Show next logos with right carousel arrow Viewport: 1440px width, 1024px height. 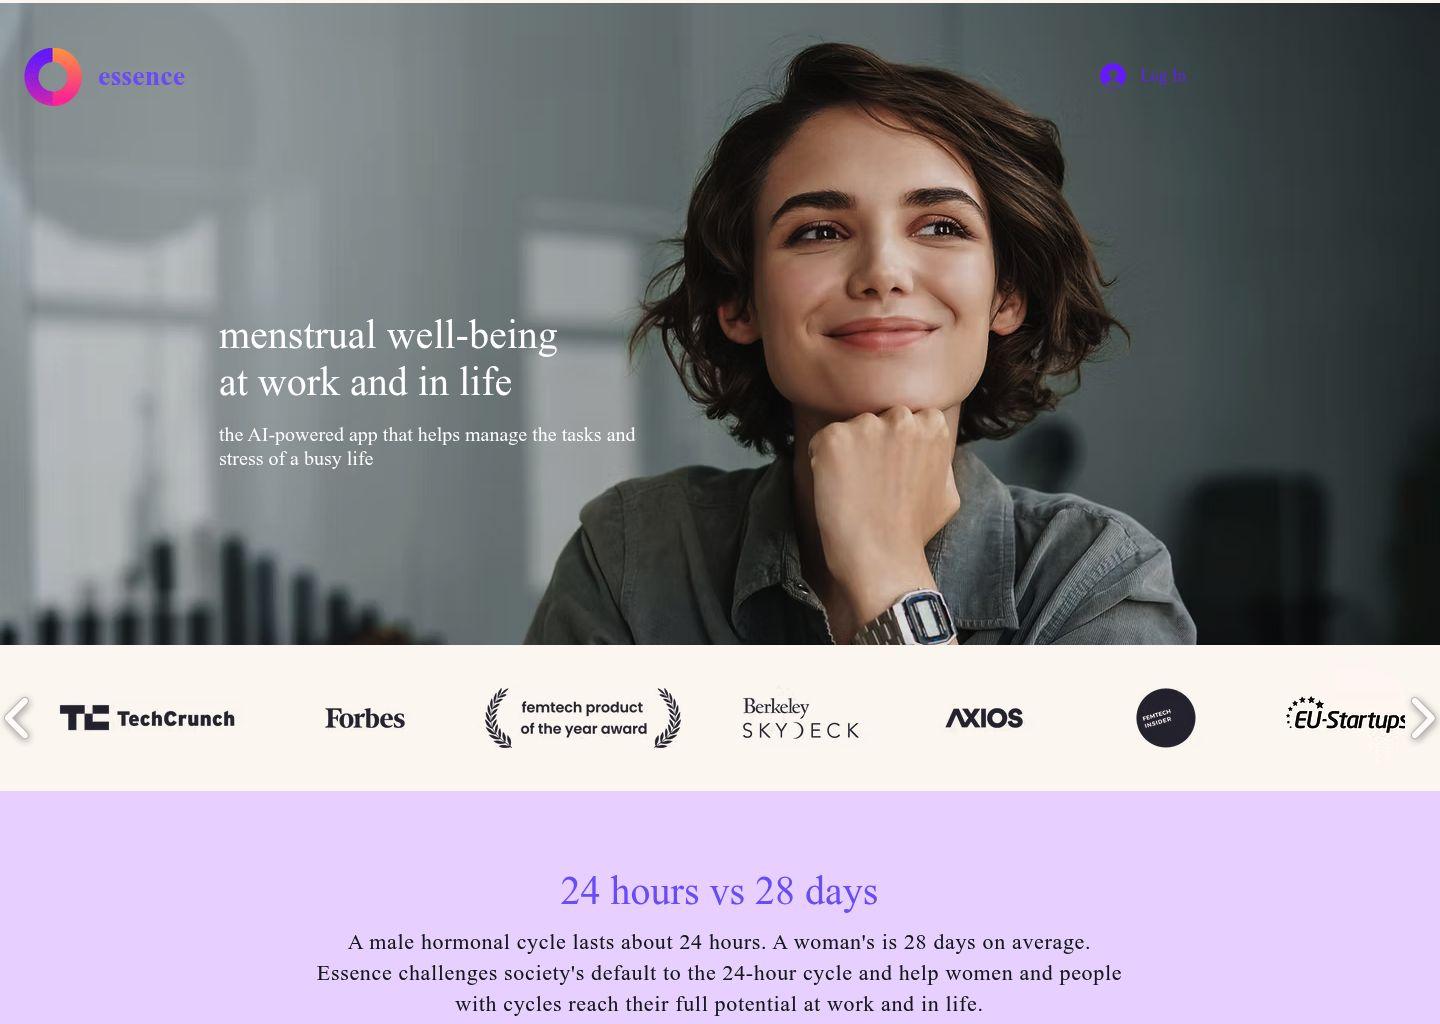1422,718
